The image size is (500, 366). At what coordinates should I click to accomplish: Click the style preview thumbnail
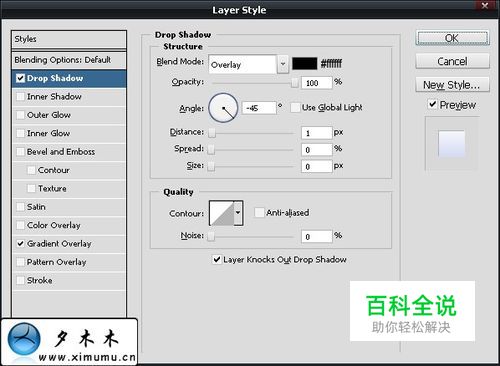coord(451,144)
